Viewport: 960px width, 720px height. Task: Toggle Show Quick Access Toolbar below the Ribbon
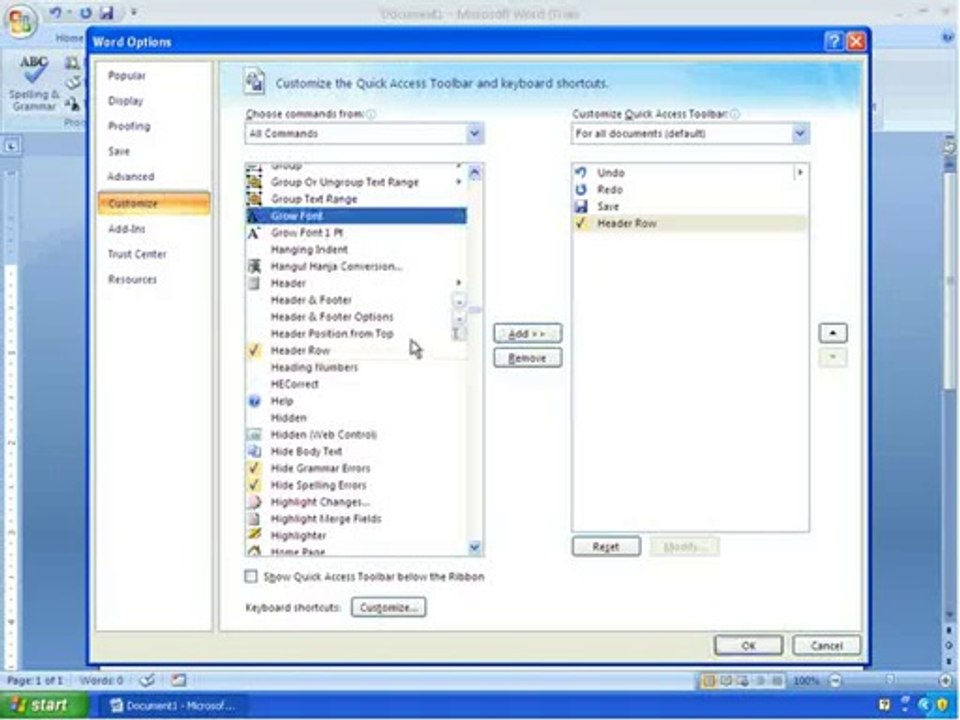[x=251, y=576]
